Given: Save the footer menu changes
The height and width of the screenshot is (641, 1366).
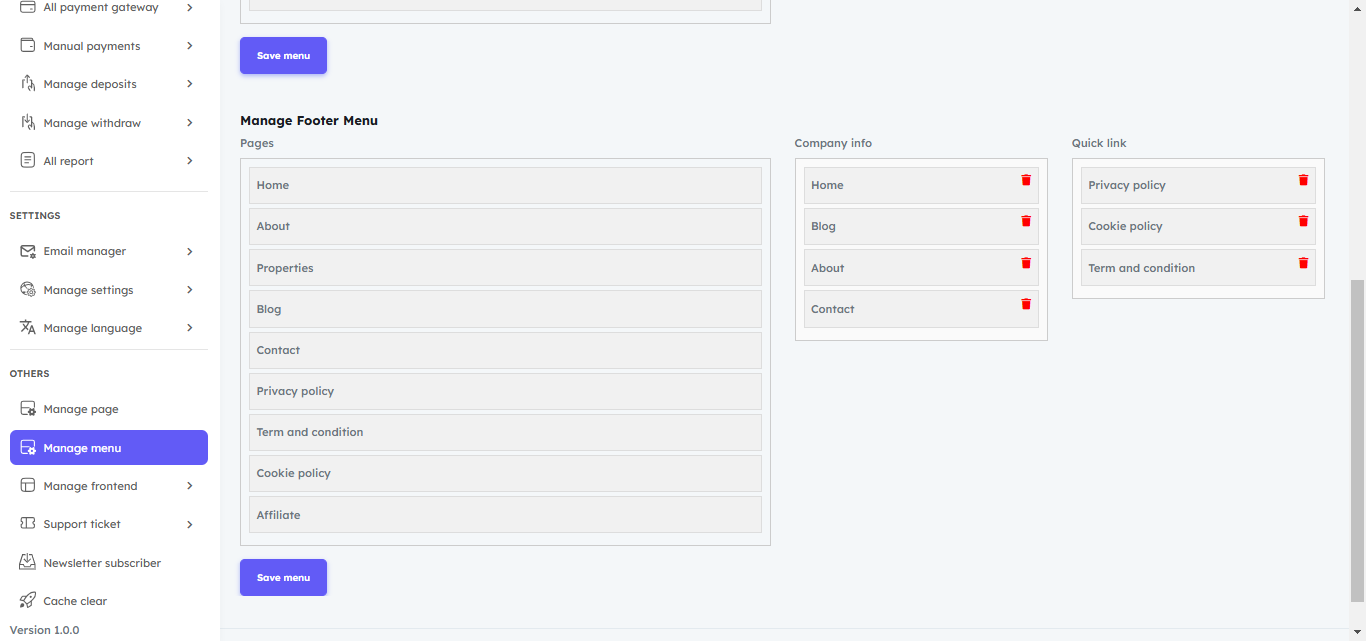Looking at the screenshot, I should click(x=283, y=578).
